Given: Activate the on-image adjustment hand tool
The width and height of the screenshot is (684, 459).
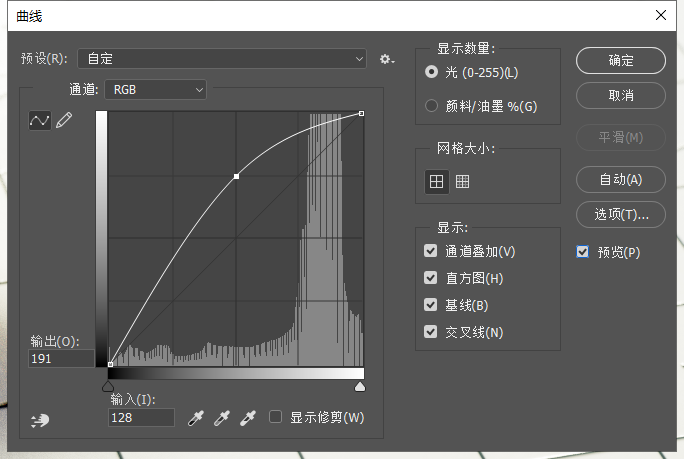Looking at the screenshot, I should pyautogui.click(x=40, y=421).
